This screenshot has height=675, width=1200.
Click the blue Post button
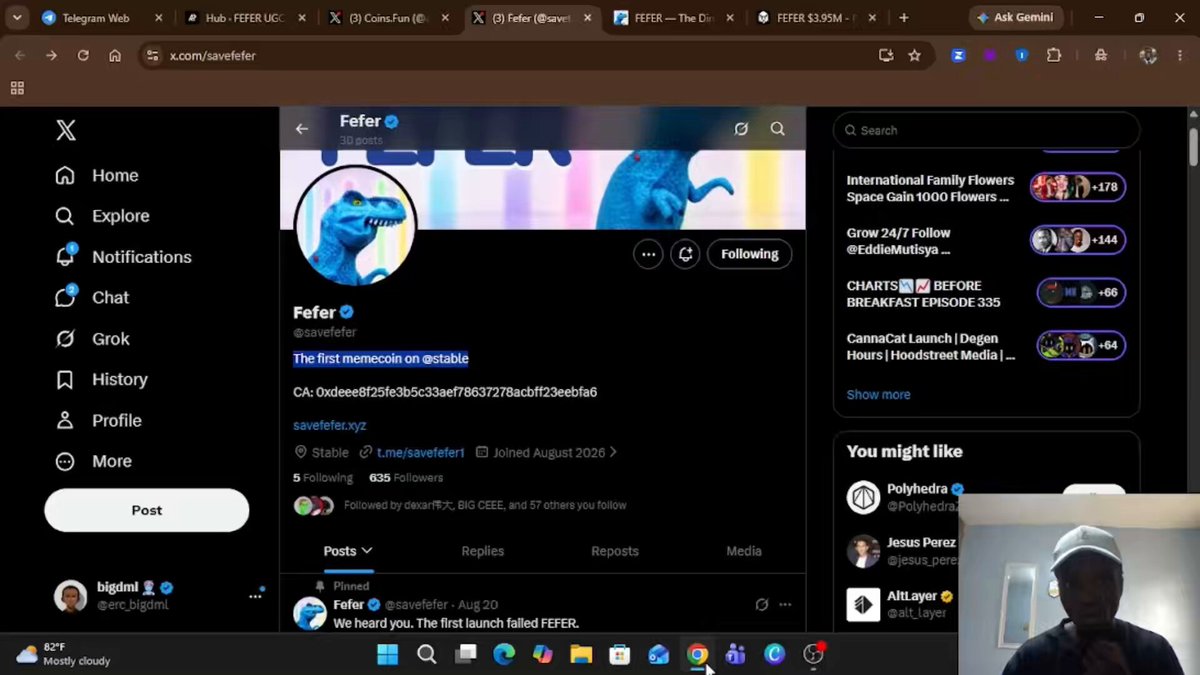pyautogui.click(x=147, y=510)
